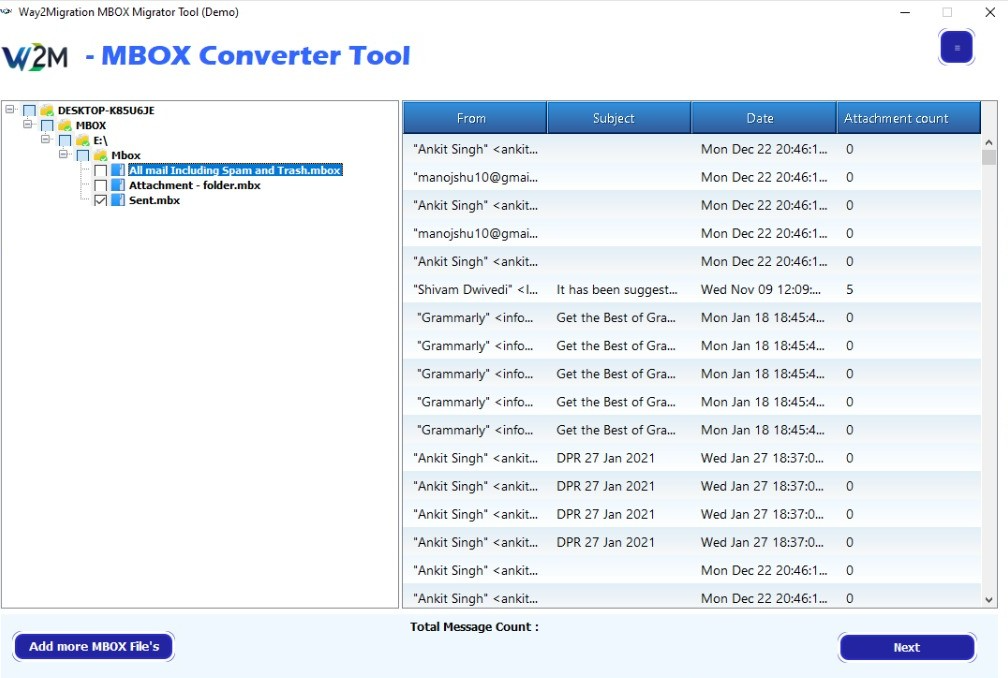Uncheck the Sent.mbx checkbox

click(100, 201)
